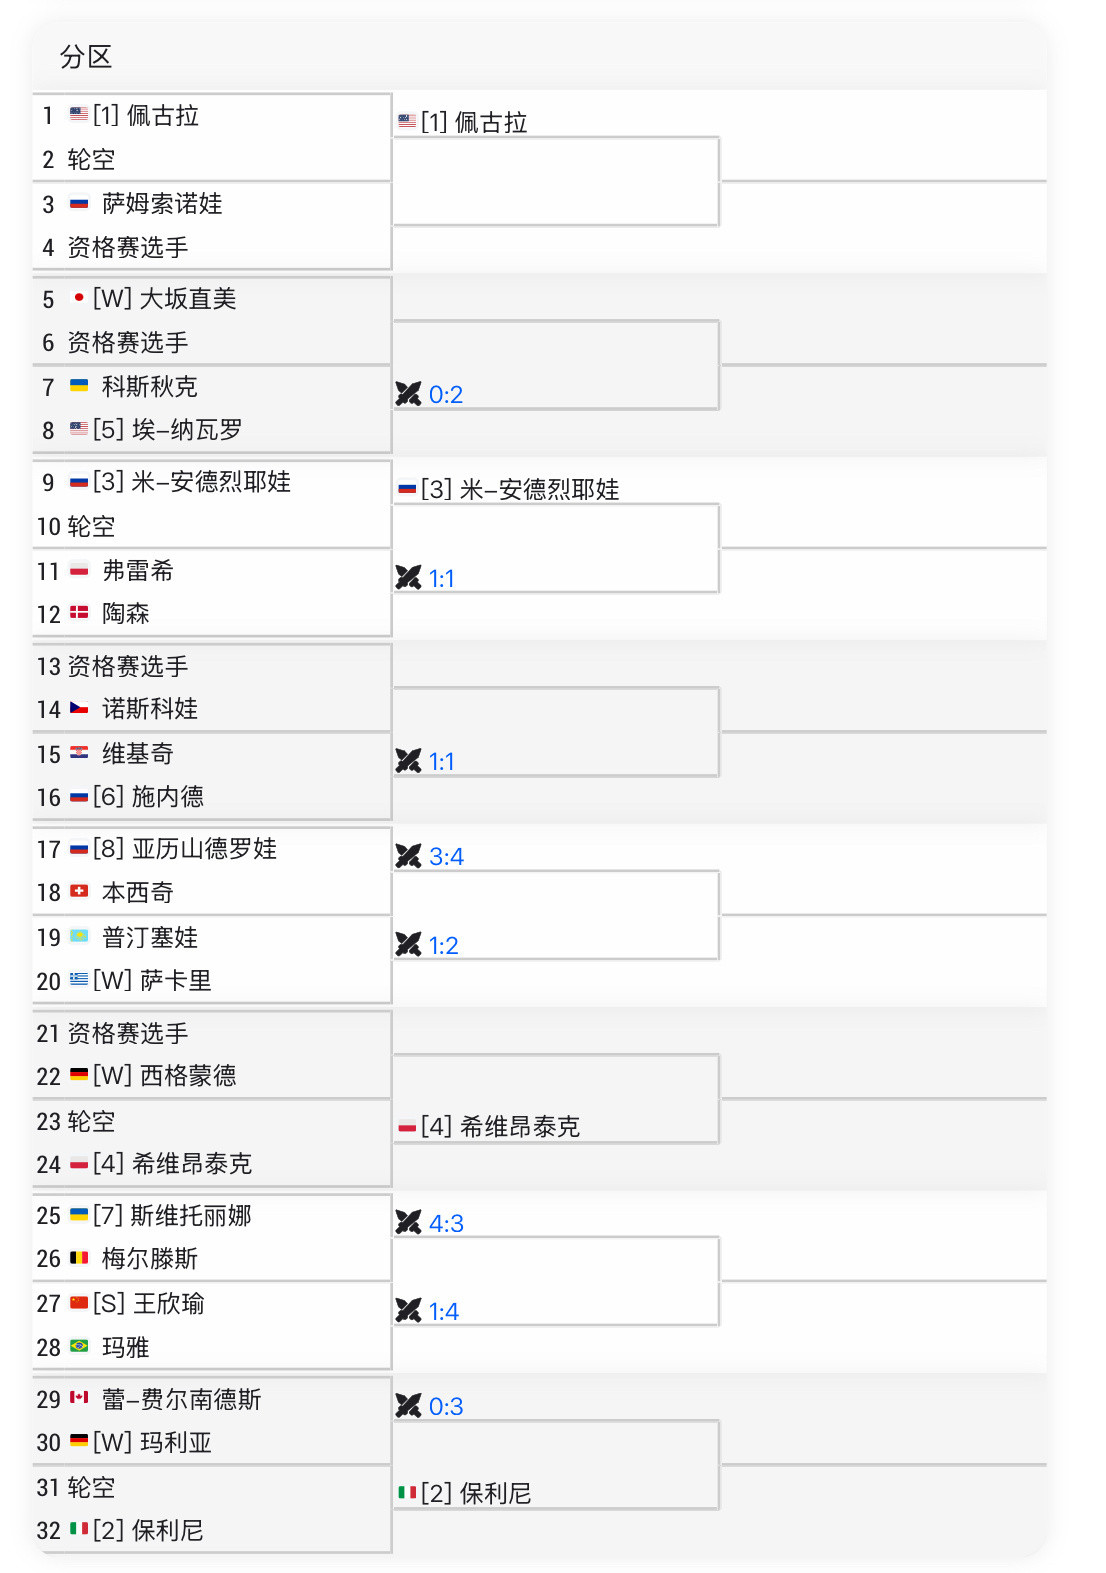
Task: Select player [1] 佩古拉 in row 1
Action: coord(146,116)
